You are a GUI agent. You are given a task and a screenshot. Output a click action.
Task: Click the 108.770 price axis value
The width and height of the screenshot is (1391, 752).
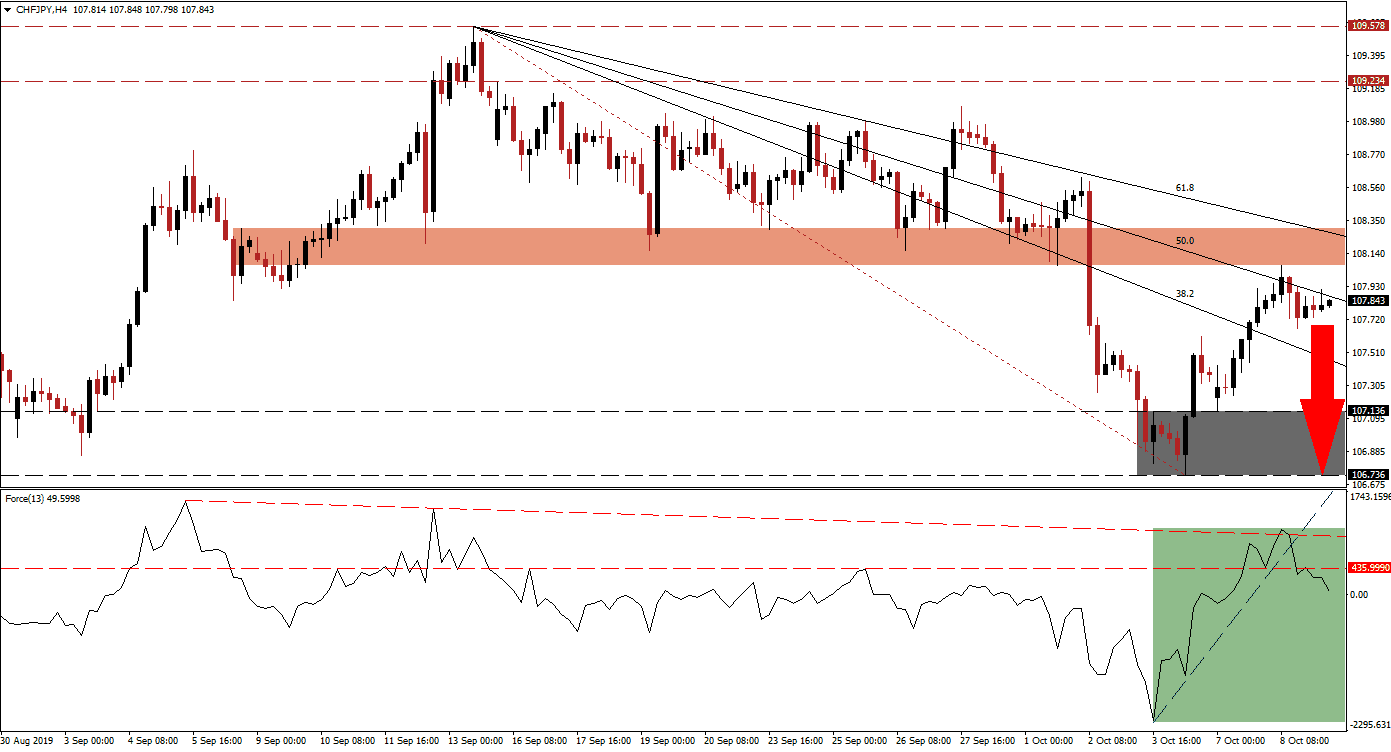click(x=1368, y=155)
